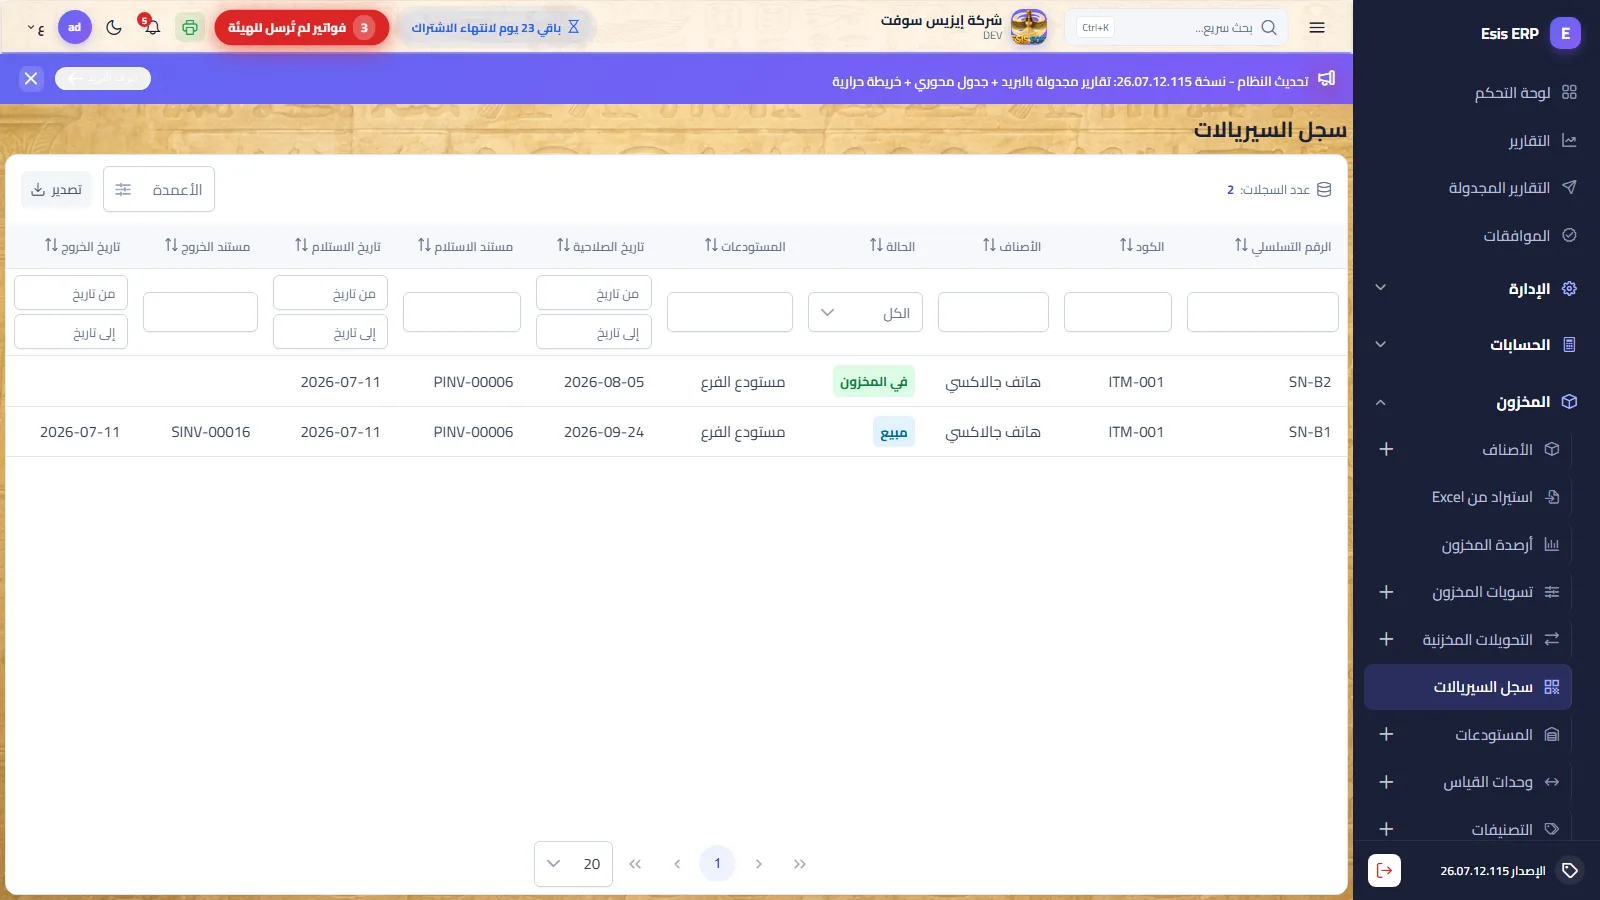Viewport: 1600px width, 900px height.
Task: Click the megaphone icon in the update banner
Action: click(1327, 78)
